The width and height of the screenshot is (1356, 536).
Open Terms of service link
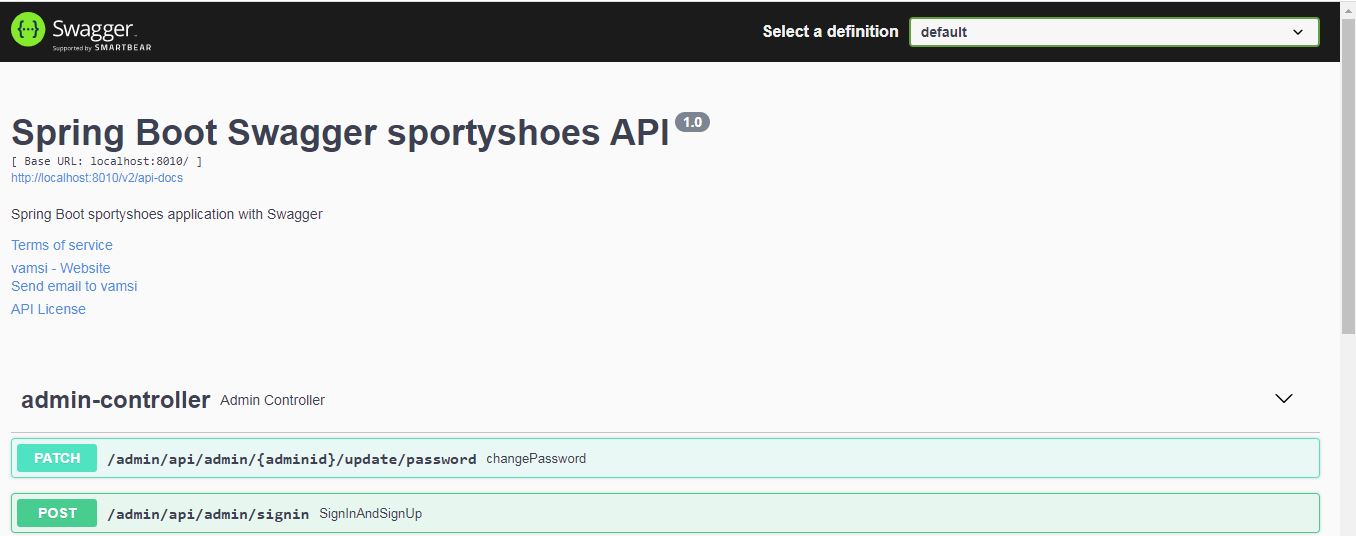(62, 245)
